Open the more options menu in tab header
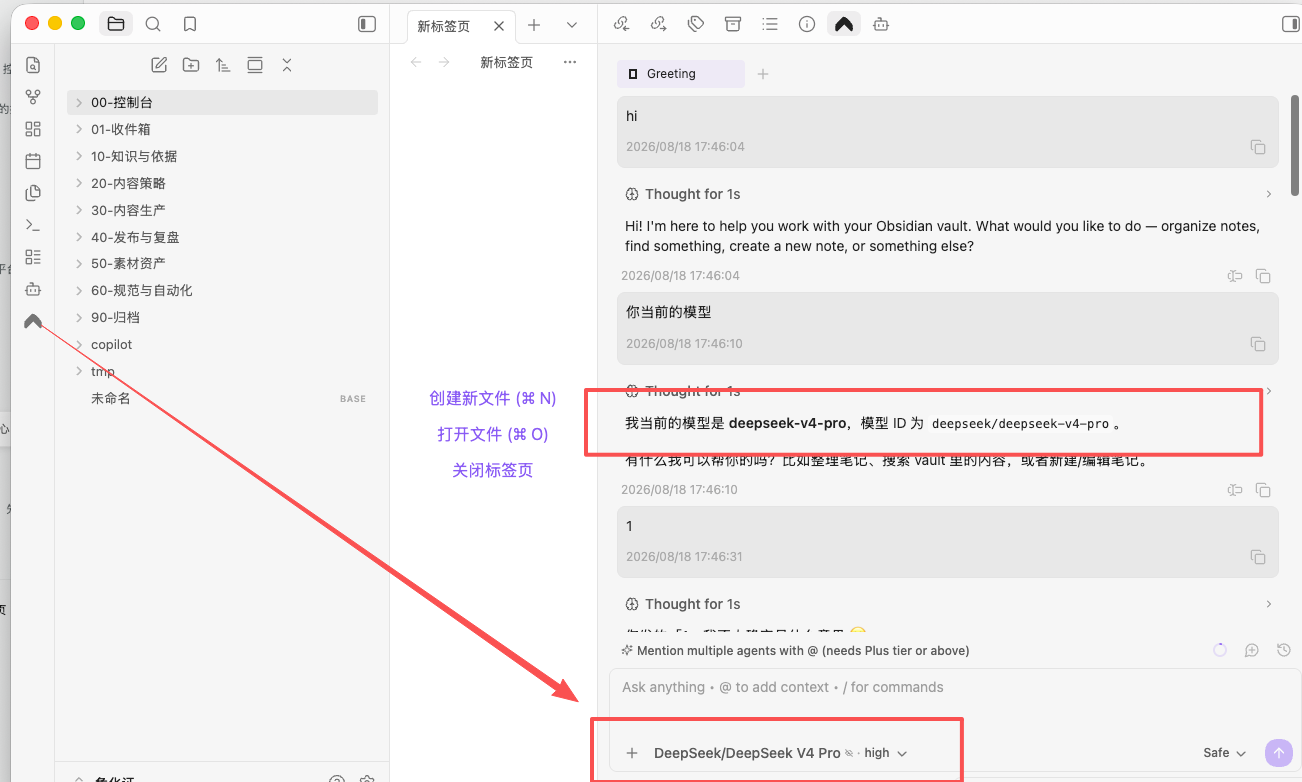1302x782 pixels. [x=570, y=62]
